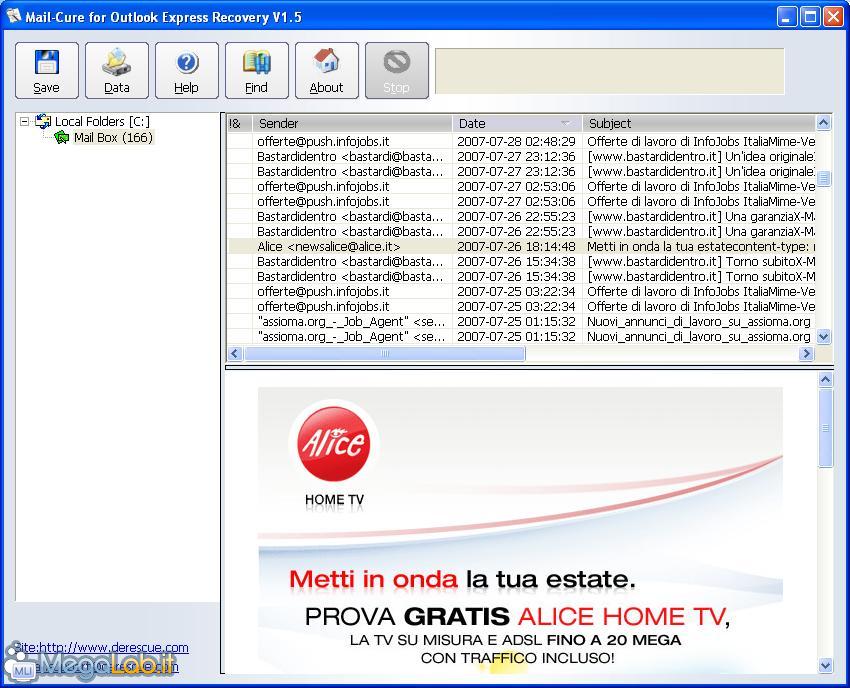The width and height of the screenshot is (850, 688).
Task: Open Help with the question mark button
Action: point(186,70)
